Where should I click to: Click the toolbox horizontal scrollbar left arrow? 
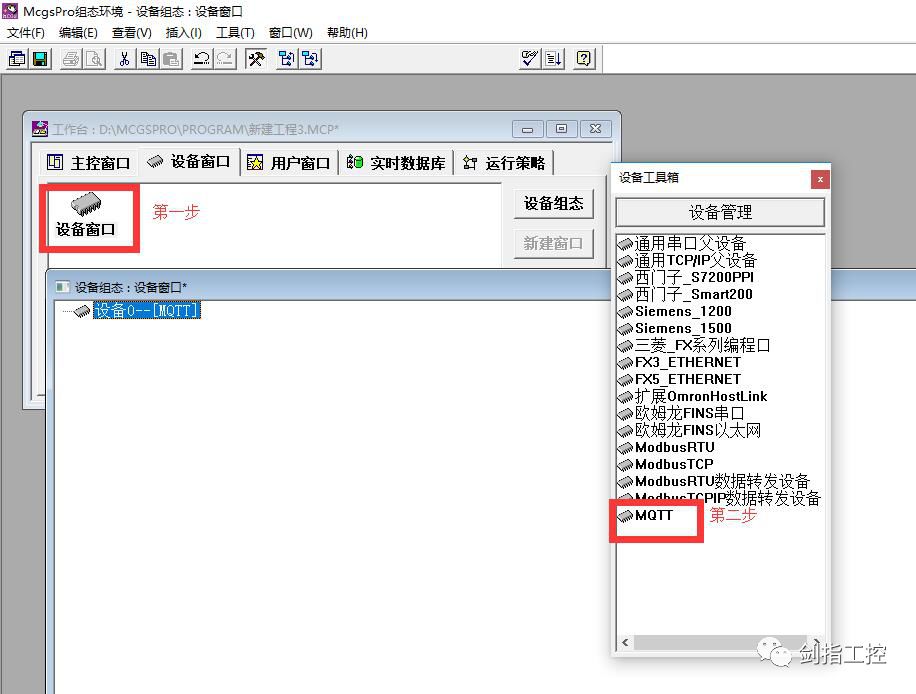(x=625, y=643)
